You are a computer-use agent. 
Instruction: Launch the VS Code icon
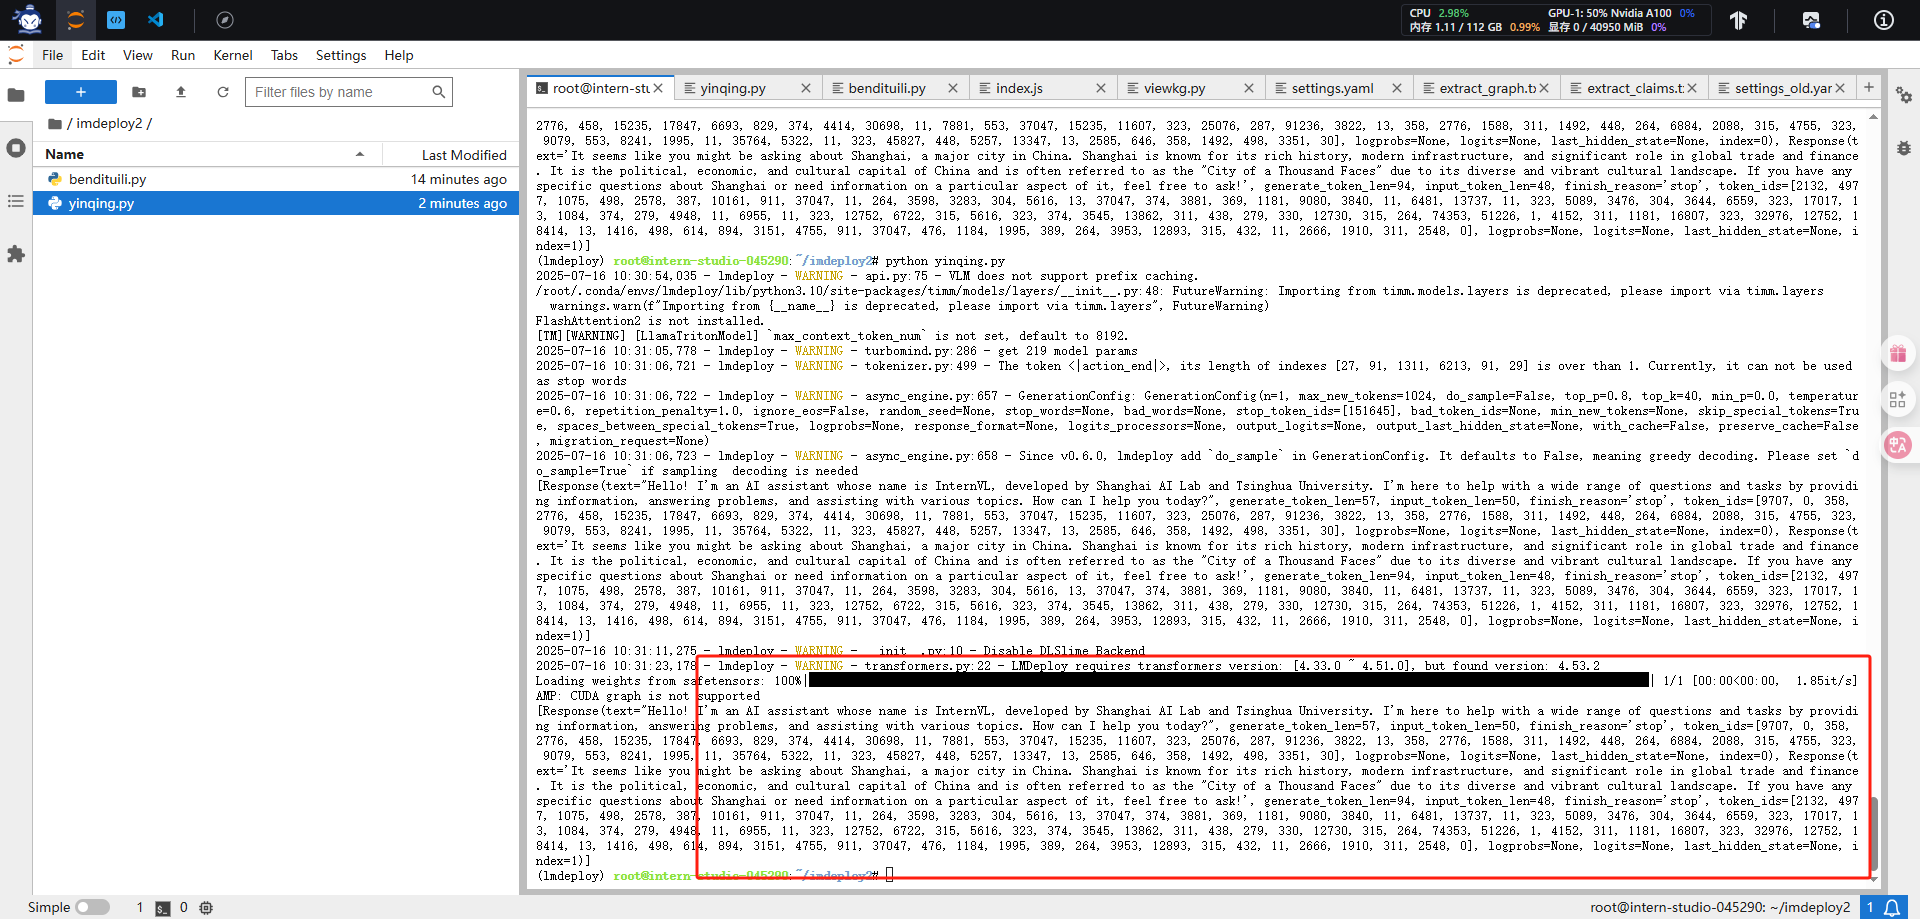pos(156,19)
